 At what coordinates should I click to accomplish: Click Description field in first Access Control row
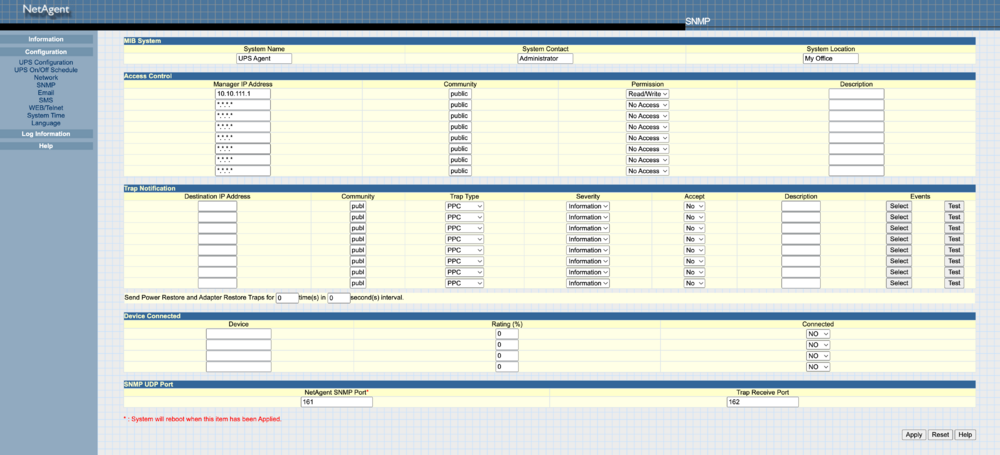[x=857, y=94]
